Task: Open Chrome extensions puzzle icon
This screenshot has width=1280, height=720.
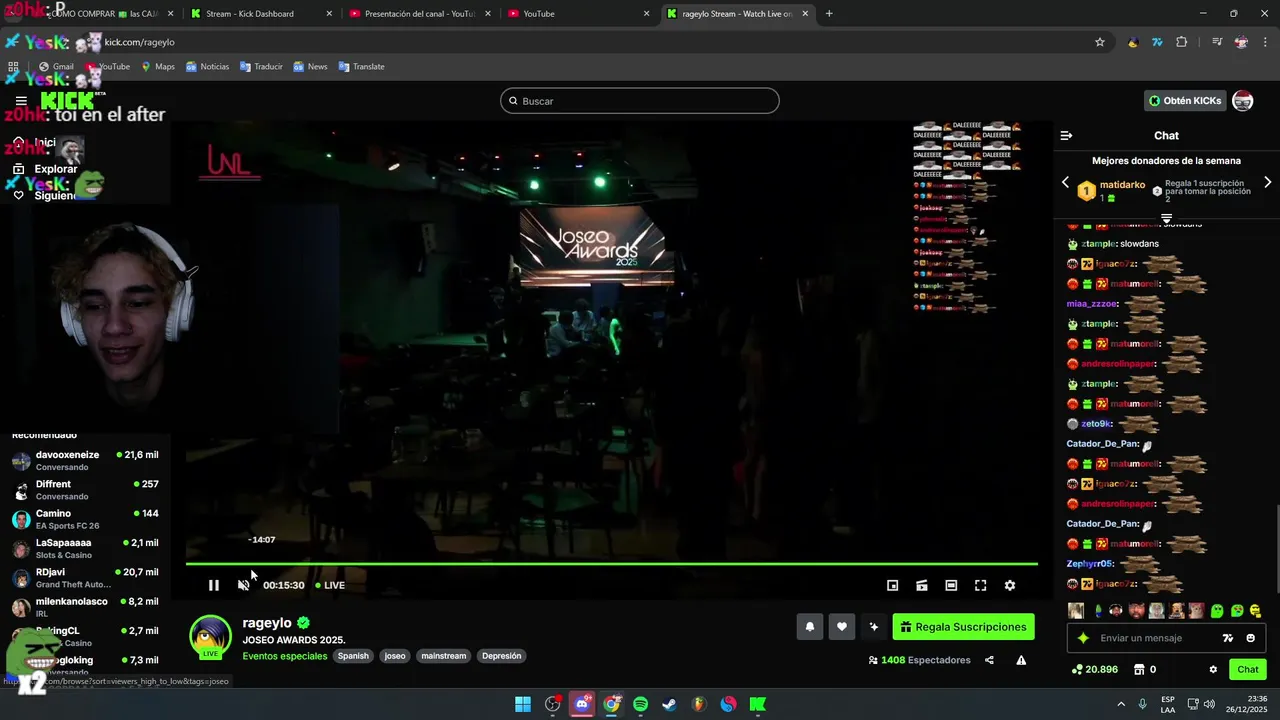Action: point(1182,42)
